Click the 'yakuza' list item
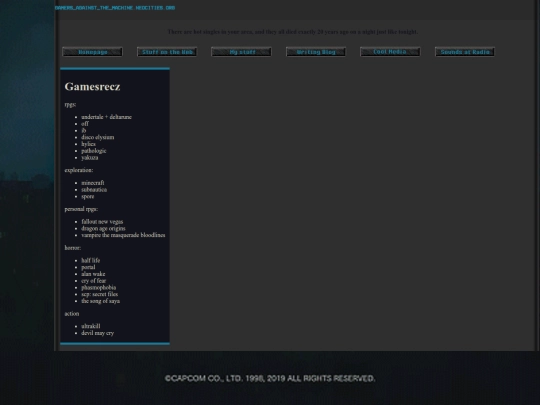Screen dimensions: 540x405 click(x=90, y=157)
